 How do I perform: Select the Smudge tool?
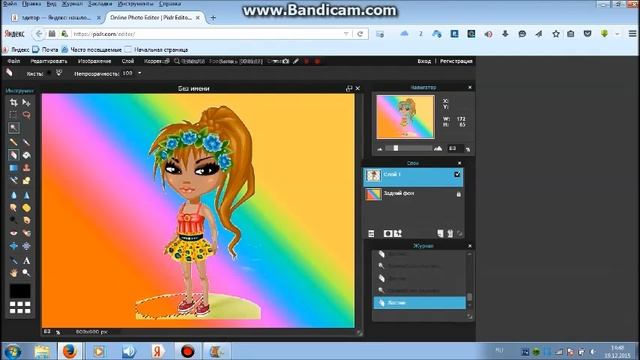click(13, 208)
